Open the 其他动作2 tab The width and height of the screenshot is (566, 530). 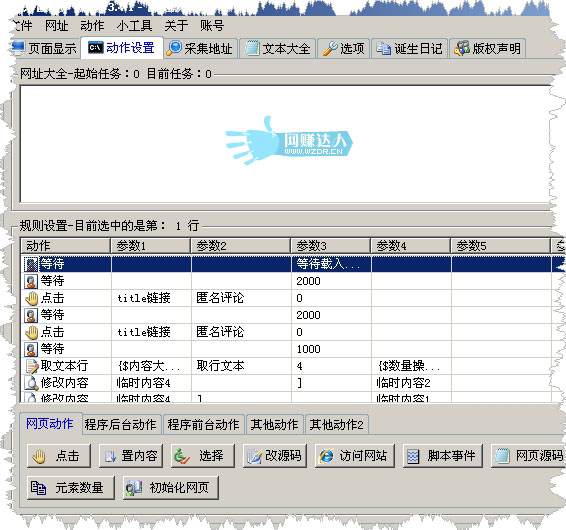(336, 425)
